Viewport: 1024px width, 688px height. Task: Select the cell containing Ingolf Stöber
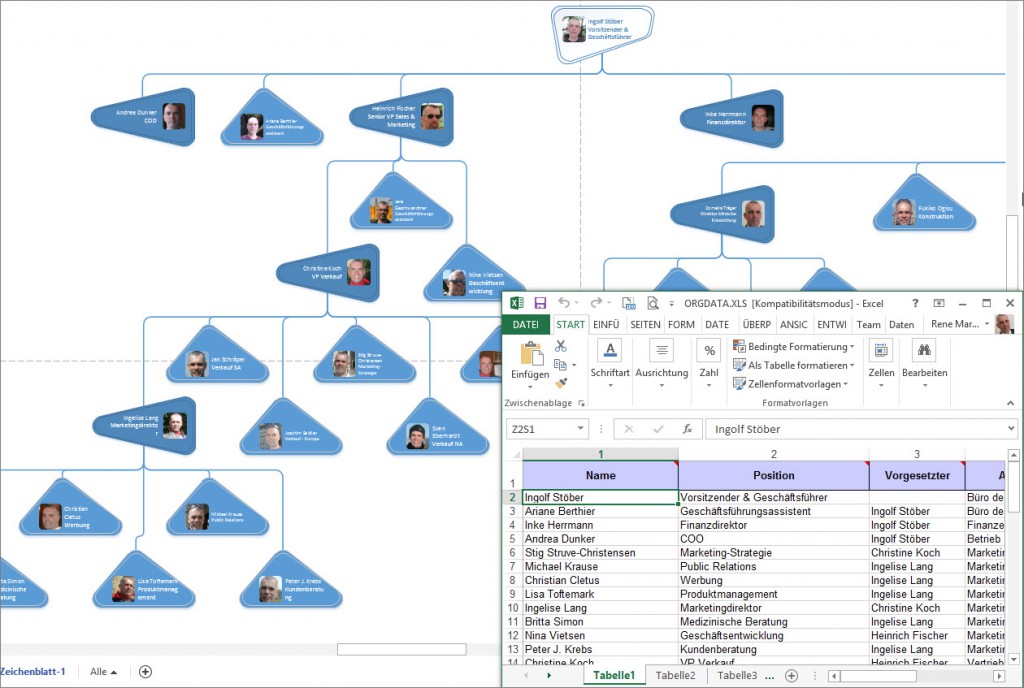[600, 496]
